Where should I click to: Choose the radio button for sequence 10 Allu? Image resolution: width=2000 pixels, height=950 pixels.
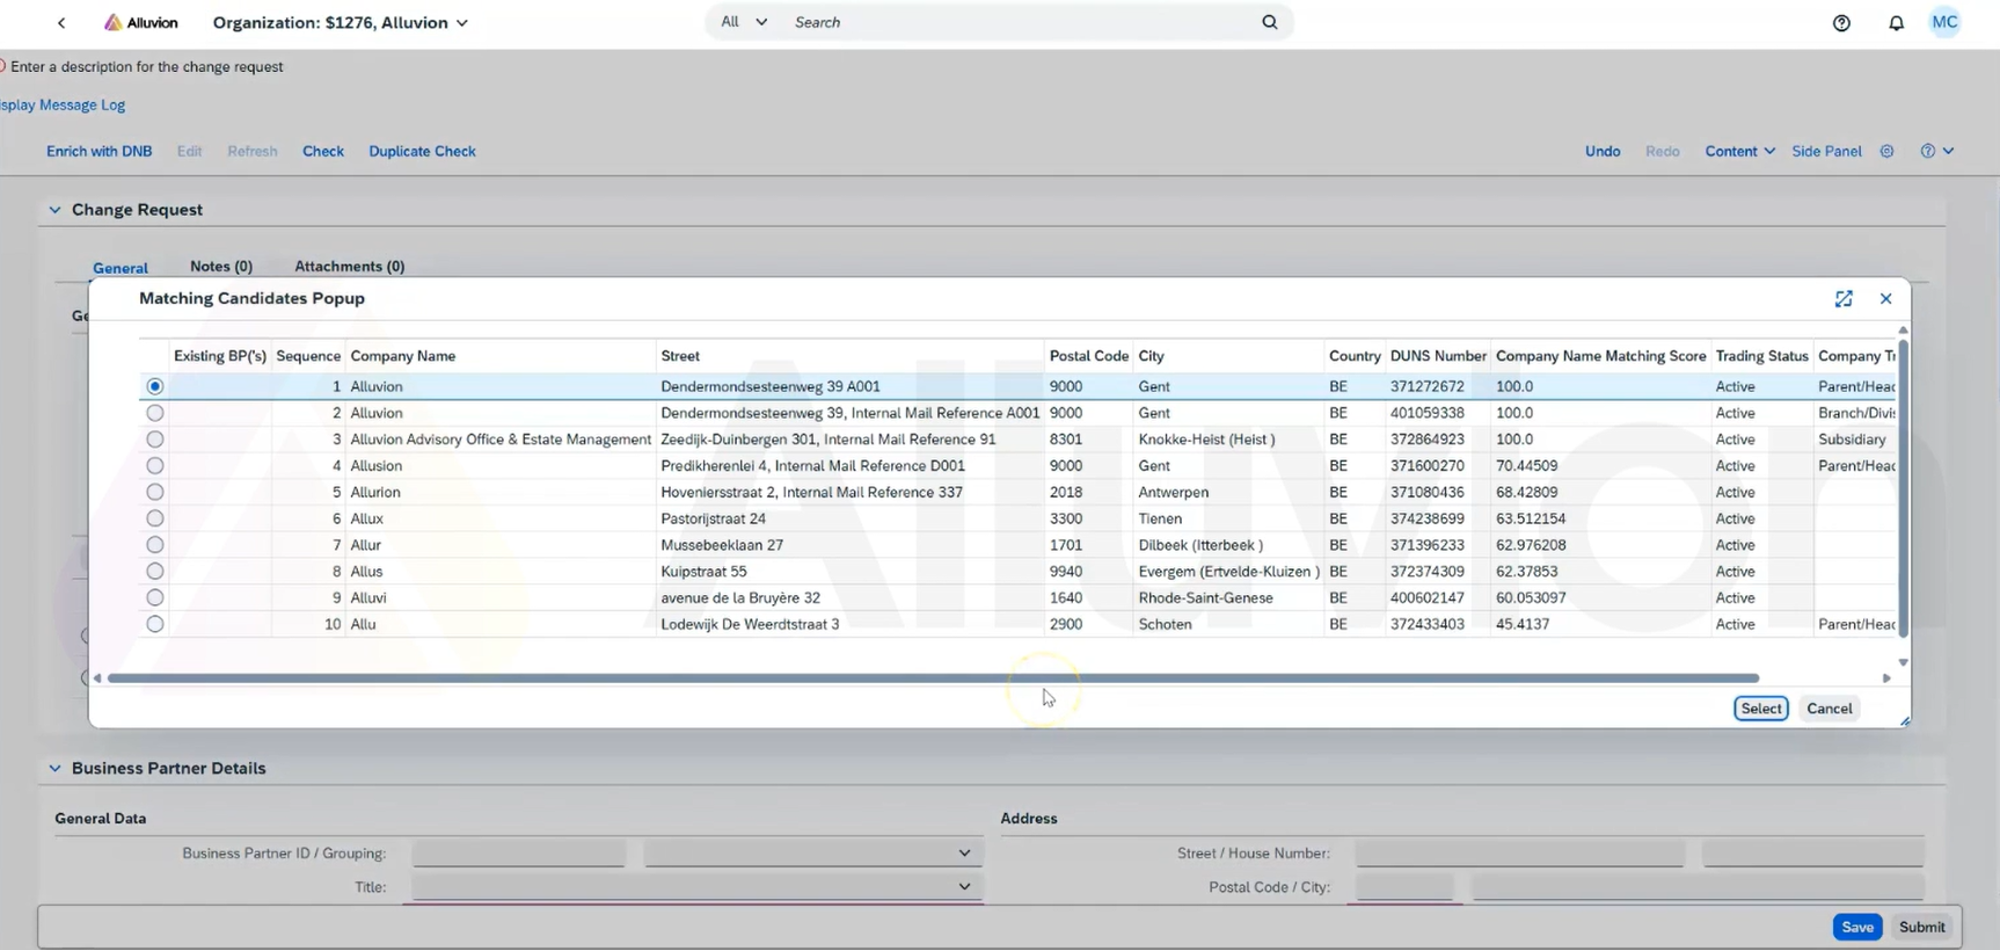pyautogui.click(x=155, y=624)
